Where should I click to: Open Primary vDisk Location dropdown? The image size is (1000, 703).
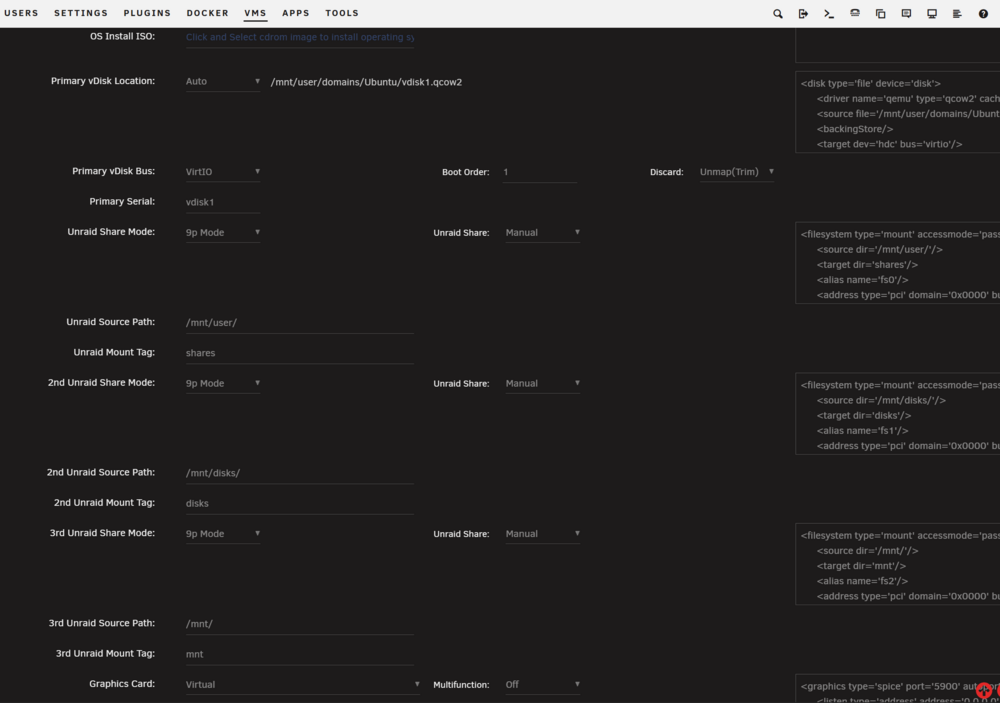pyautogui.click(x=223, y=82)
